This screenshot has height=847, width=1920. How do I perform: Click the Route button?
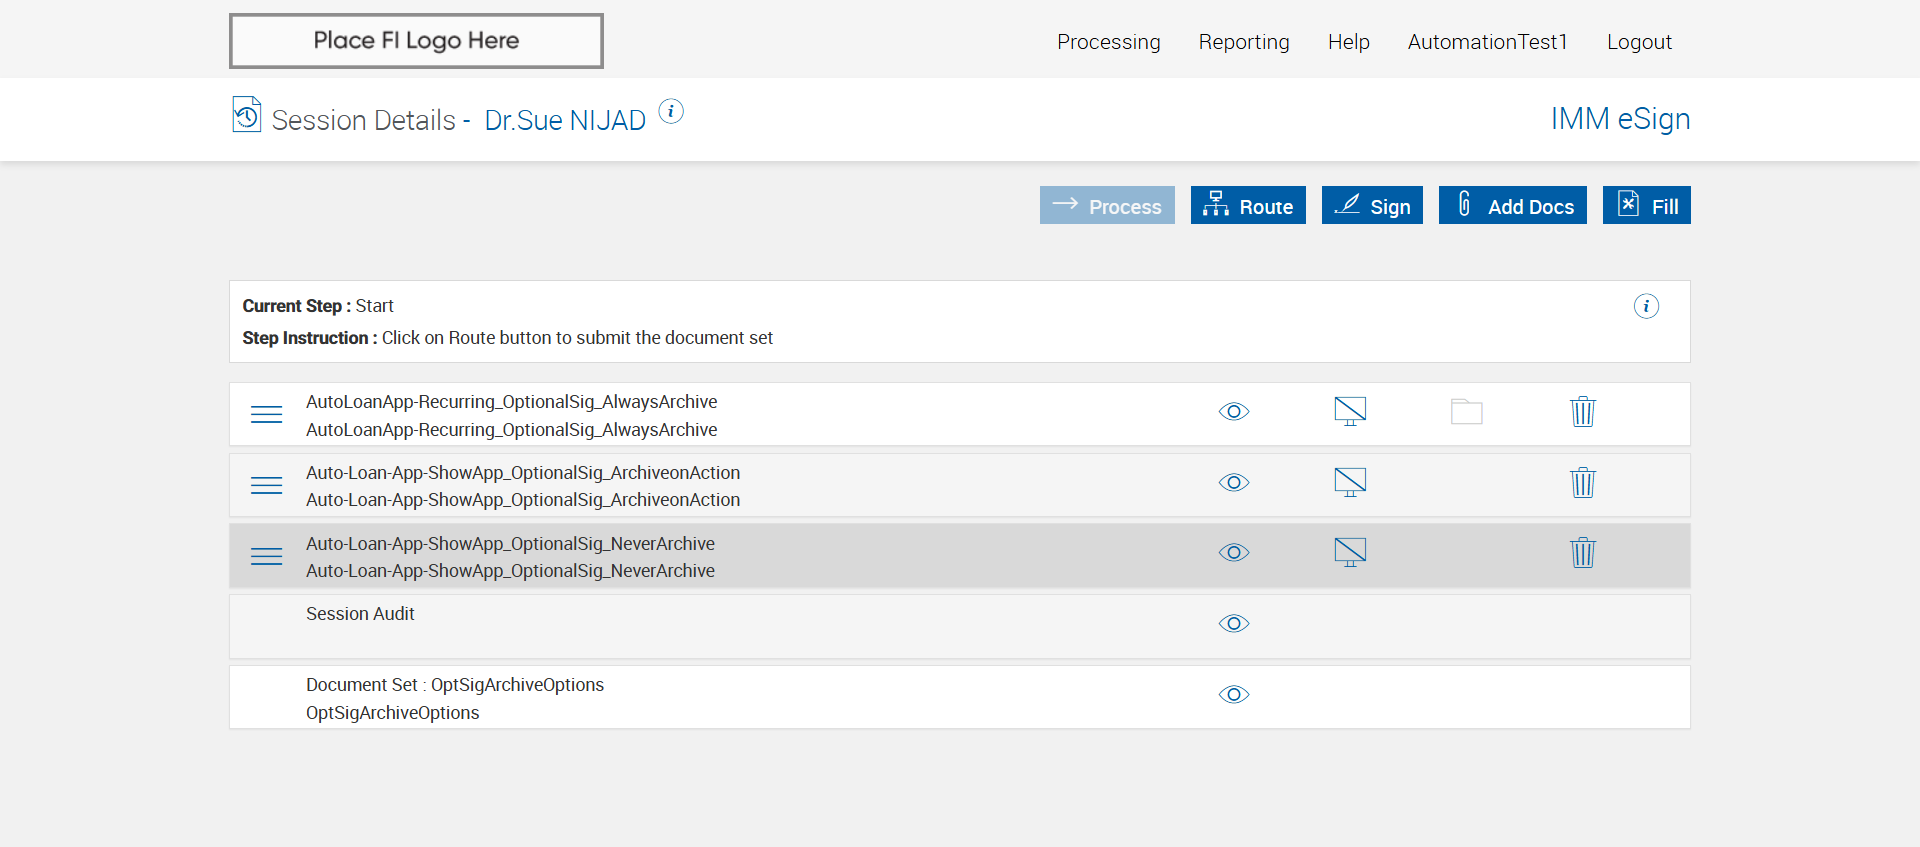tap(1248, 206)
